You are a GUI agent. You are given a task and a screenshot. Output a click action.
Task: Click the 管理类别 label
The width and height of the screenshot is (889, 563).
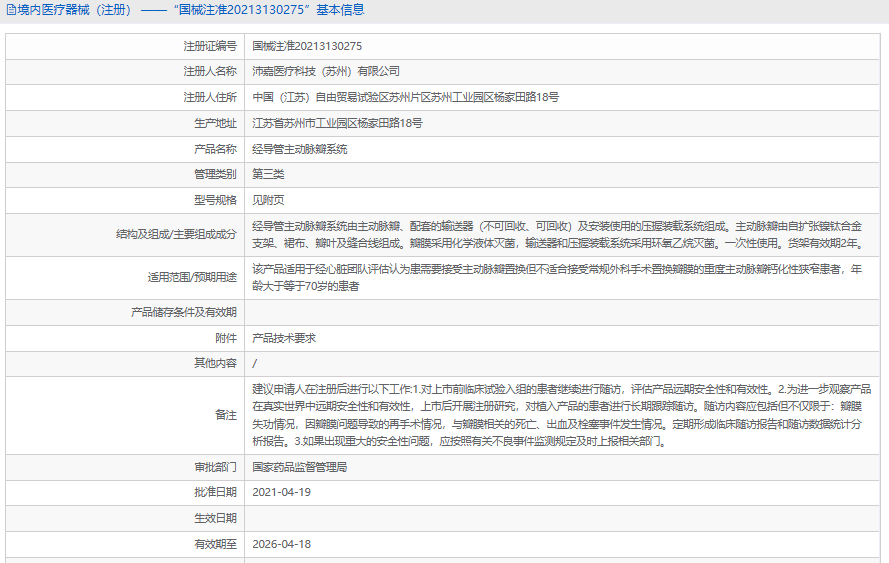215,174
